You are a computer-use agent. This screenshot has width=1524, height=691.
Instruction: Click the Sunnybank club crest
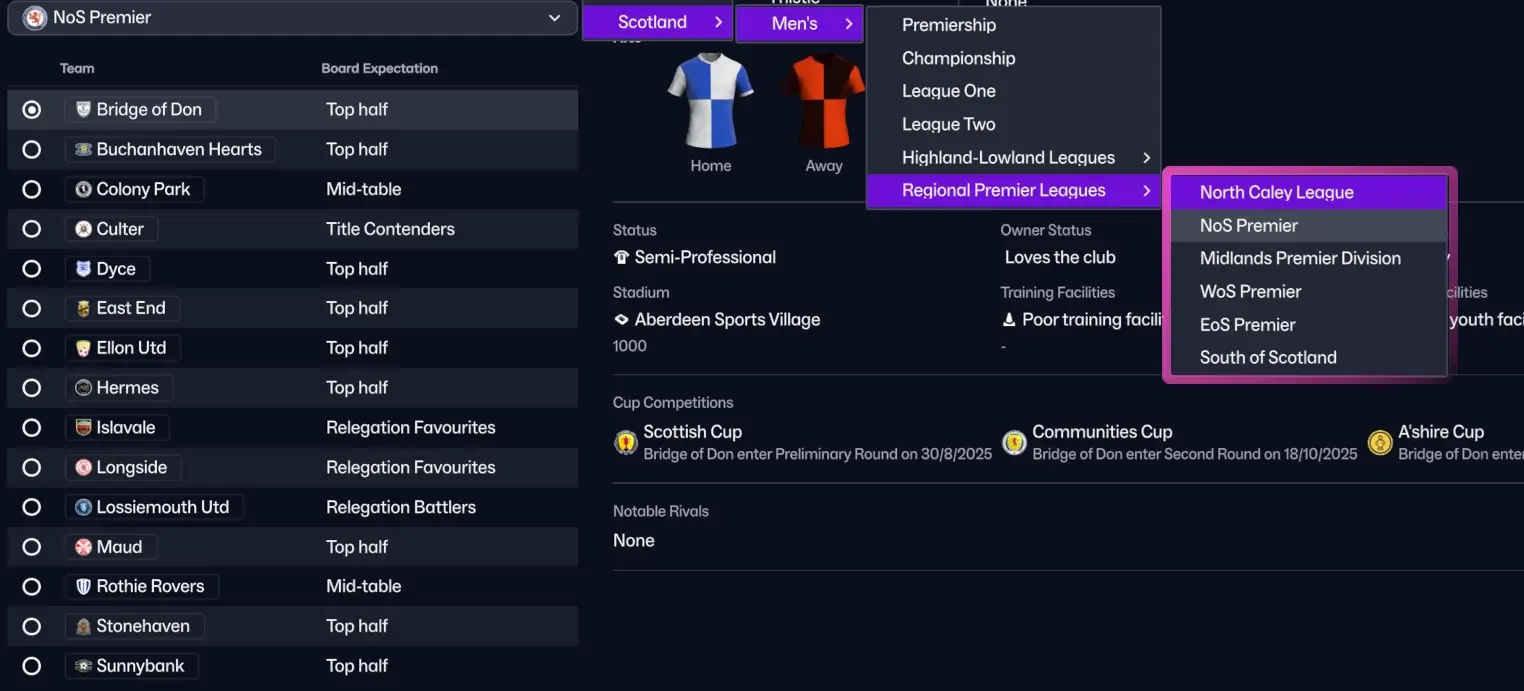click(83, 666)
